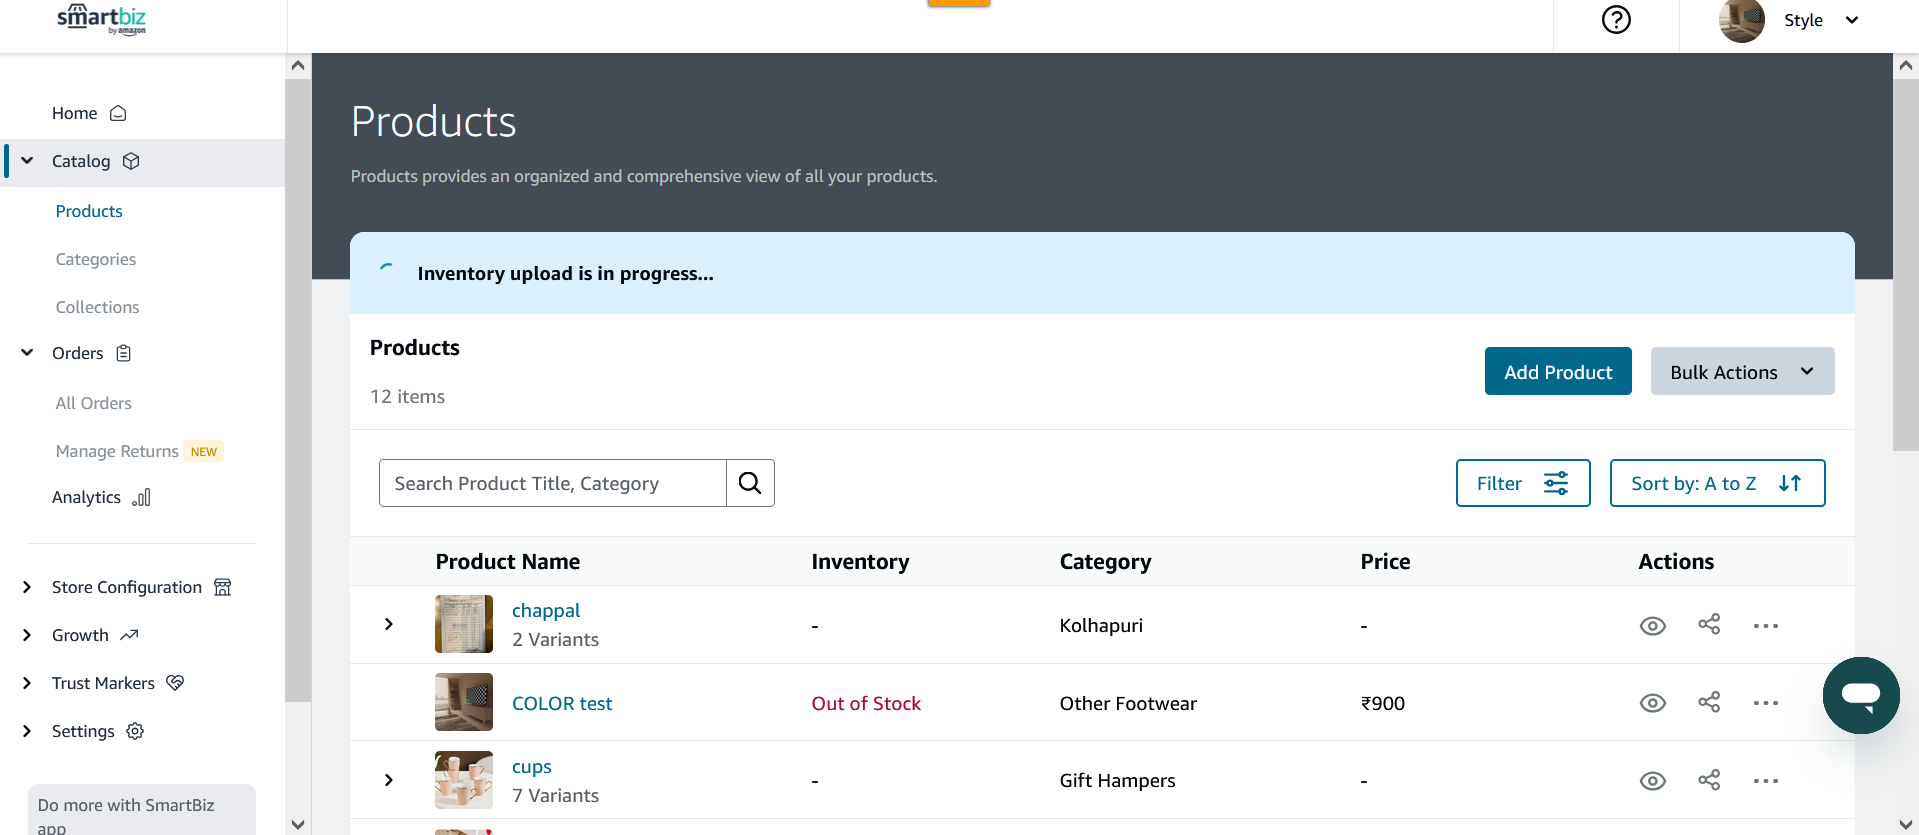Focus the Search Product Title field
Image resolution: width=1919 pixels, height=835 pixels.
pyautogui.click(x=553, y=483)
